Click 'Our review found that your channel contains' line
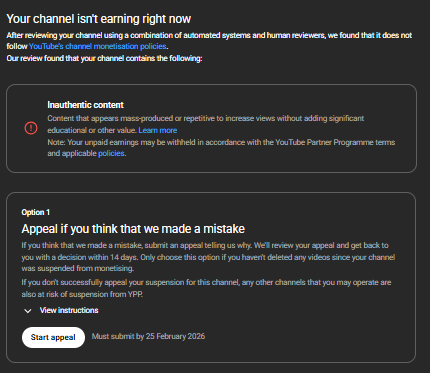Image resolution: width=430 pixels, height=373 pixels. [x=104, y=58]
